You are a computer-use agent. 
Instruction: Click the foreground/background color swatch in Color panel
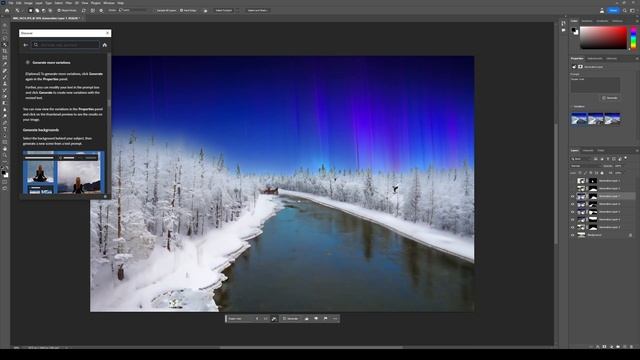(x=575, y=31)
